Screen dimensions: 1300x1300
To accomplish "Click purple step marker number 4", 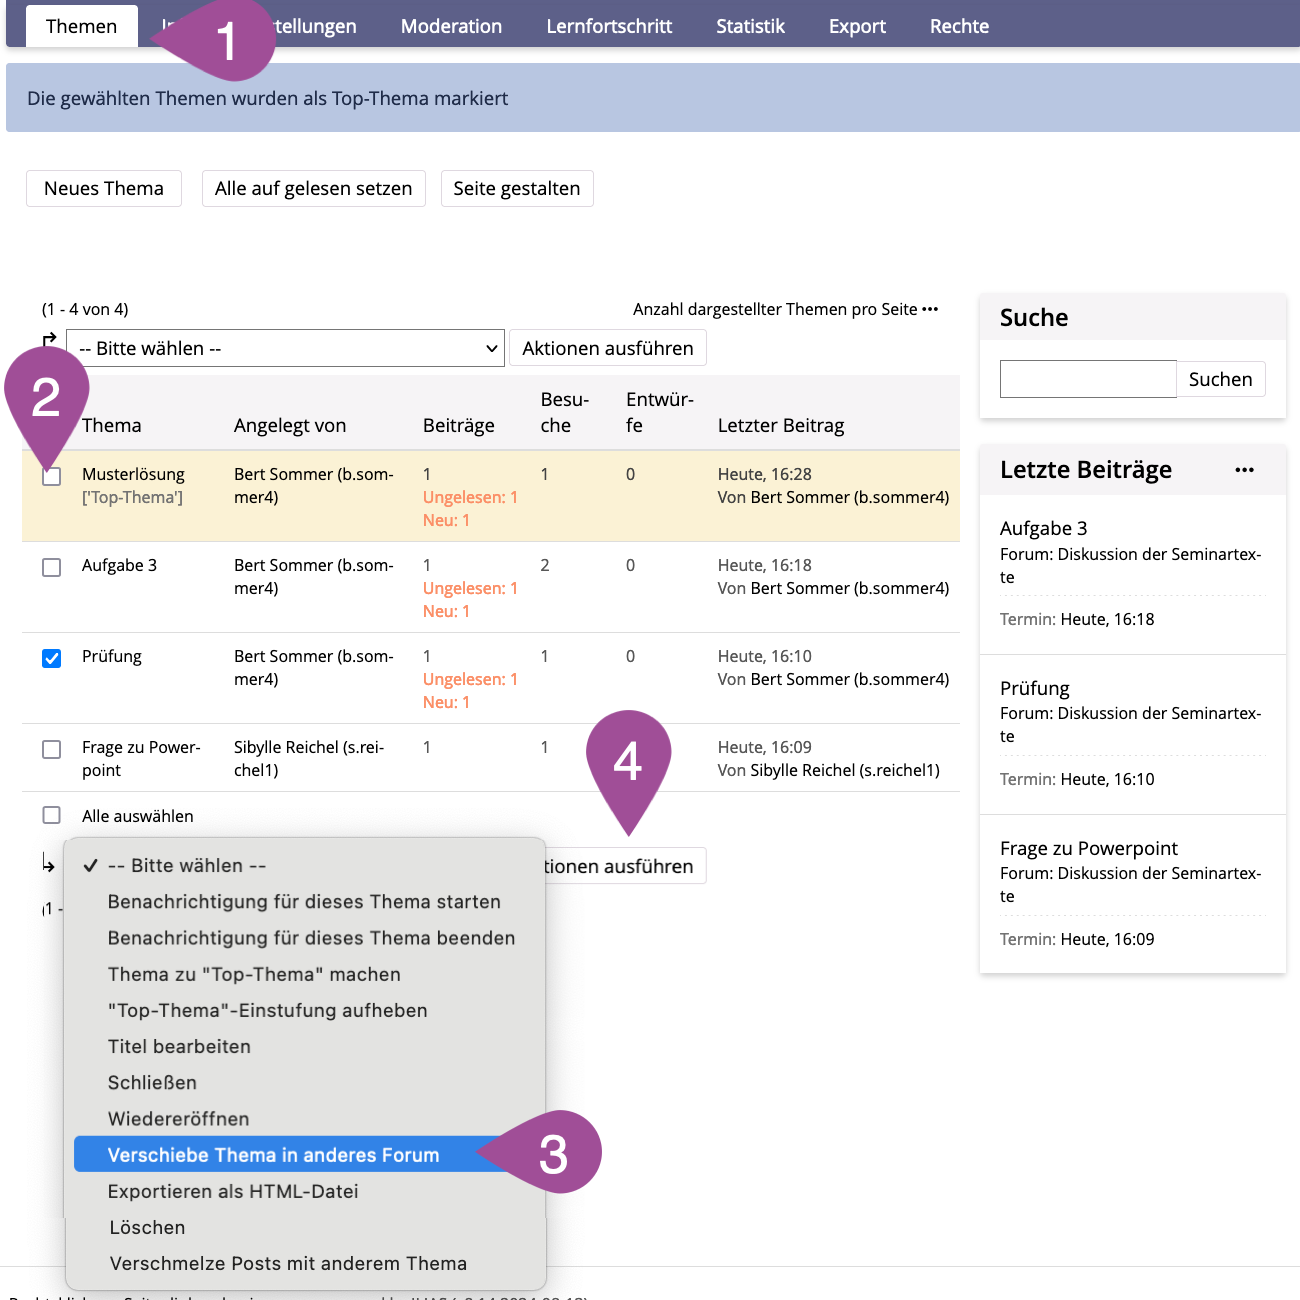I will click(x=628, y=761).
